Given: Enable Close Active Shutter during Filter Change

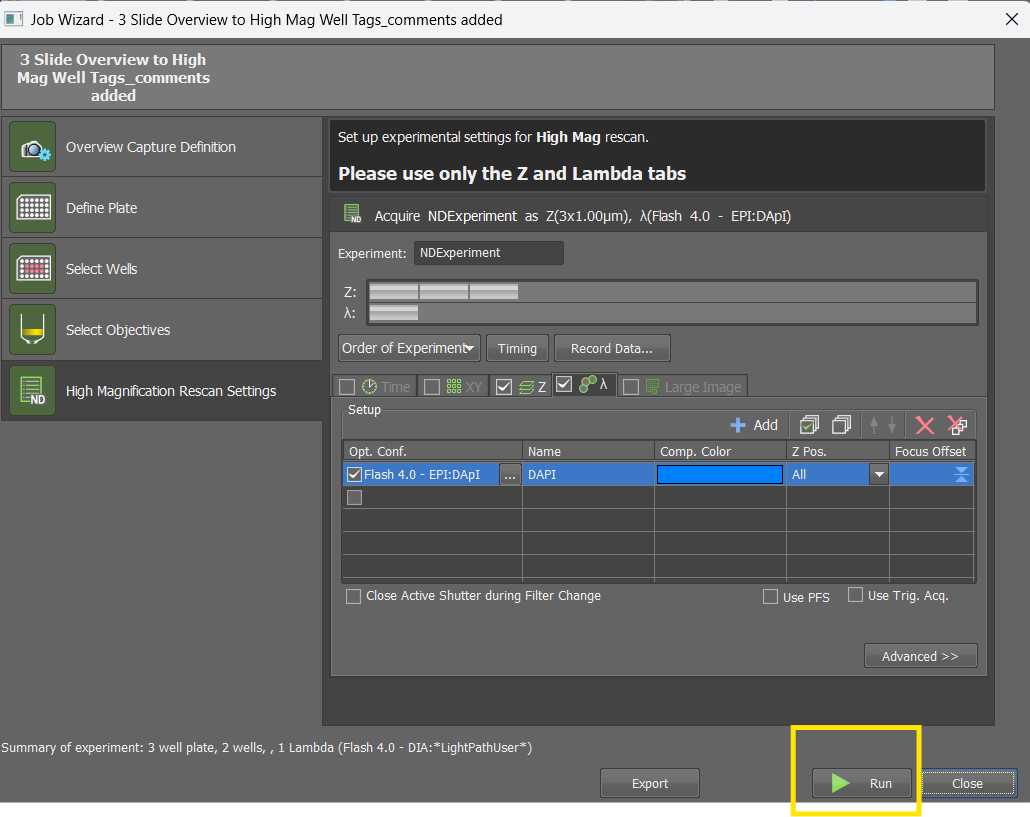Looking at the screenshot, I should 353,596.
